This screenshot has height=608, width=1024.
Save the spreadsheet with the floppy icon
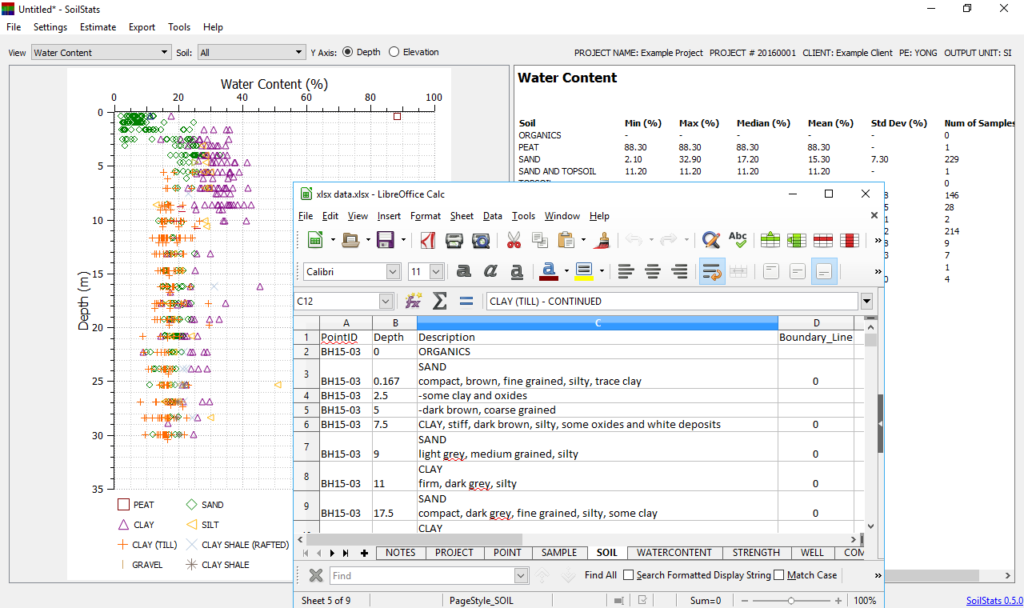click(385, 240)
